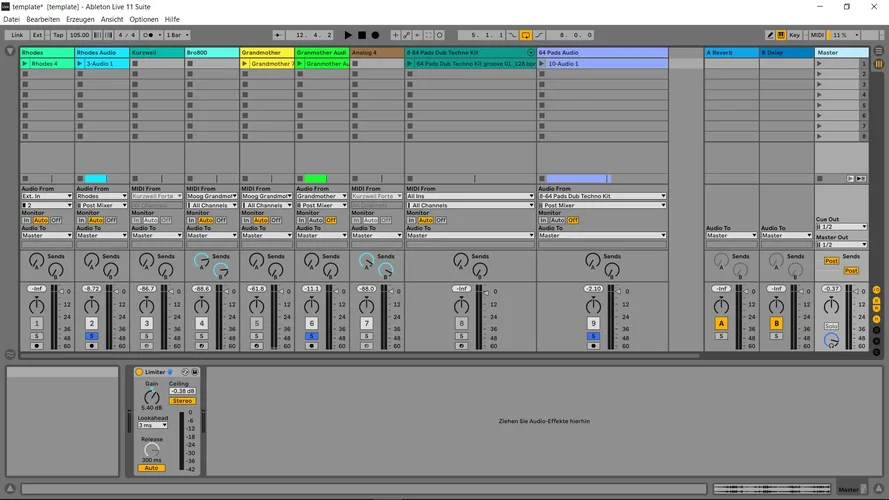Open the Optionen menu
This screenshot has height=500, width=889.
pyautogui.click(x=144, y=19)
